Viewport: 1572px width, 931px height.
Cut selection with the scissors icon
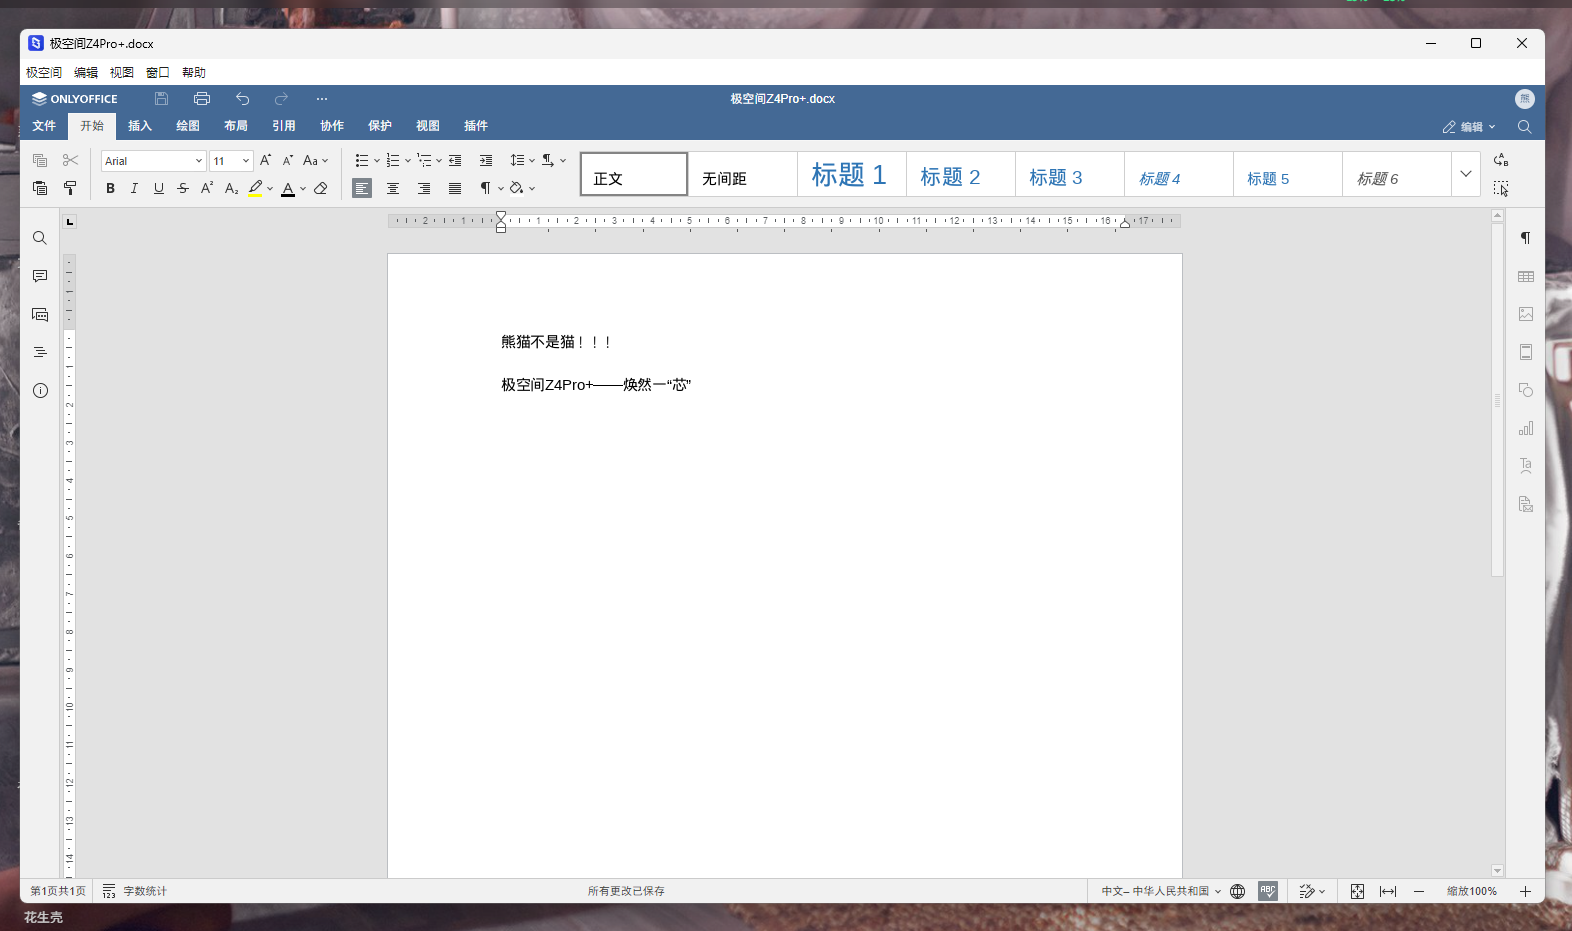70,160
